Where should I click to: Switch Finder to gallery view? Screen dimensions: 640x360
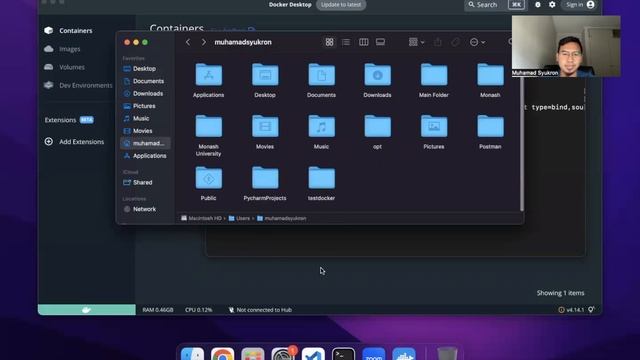click(x=380, y=42)
